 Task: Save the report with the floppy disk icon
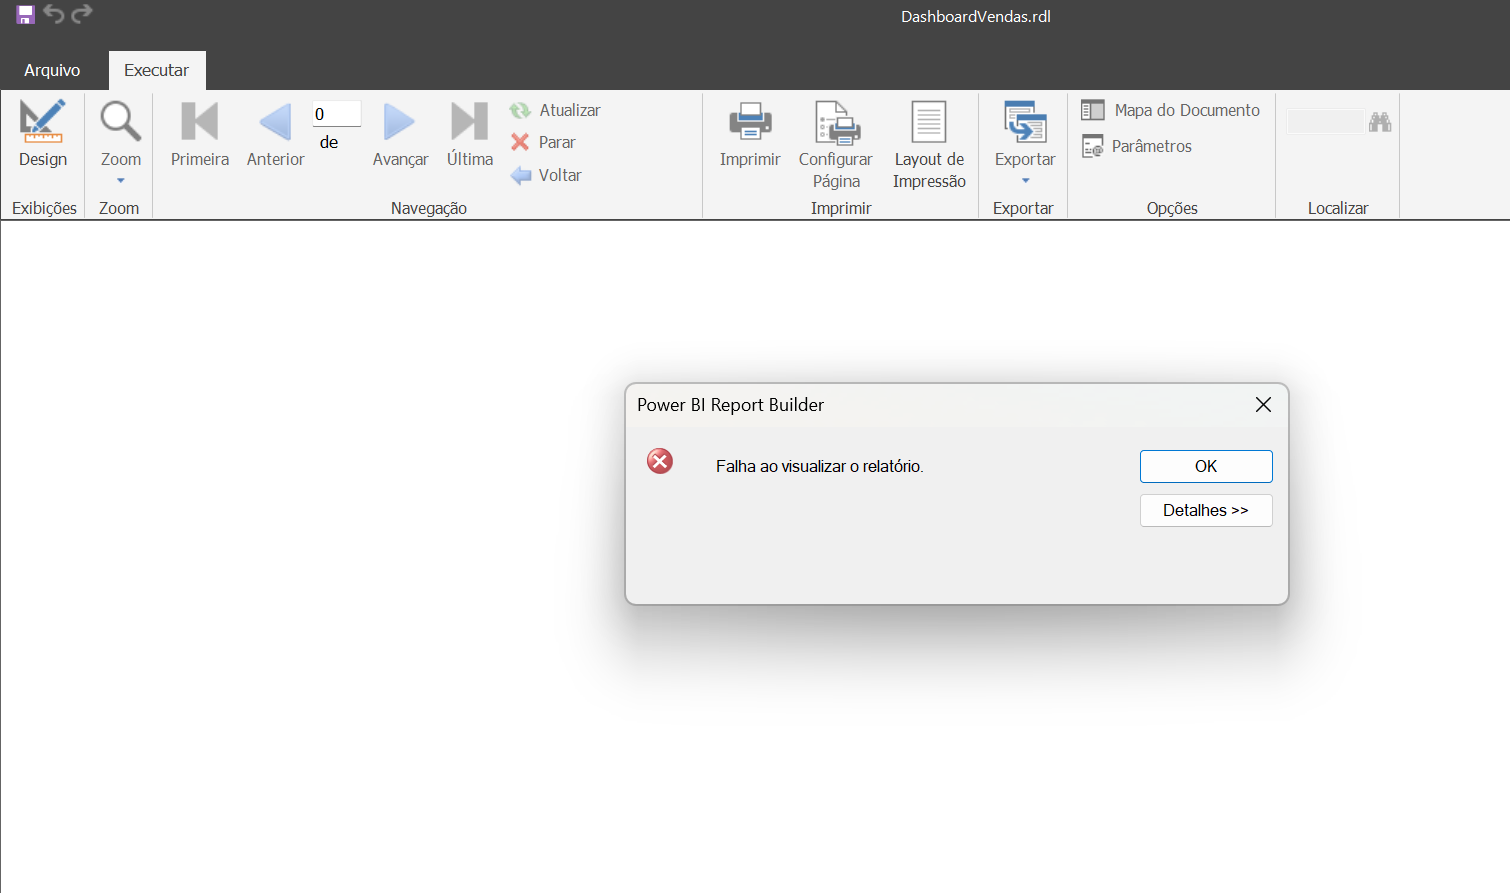tap(26, 15)
